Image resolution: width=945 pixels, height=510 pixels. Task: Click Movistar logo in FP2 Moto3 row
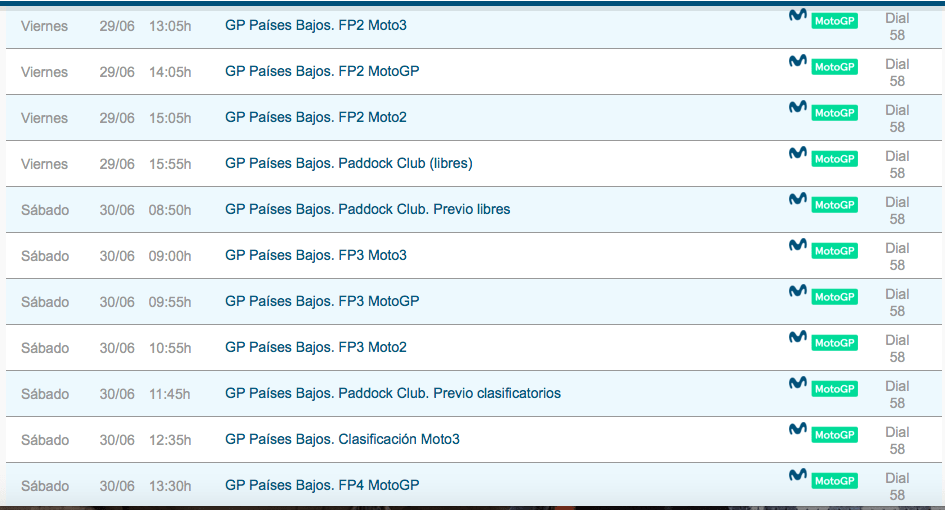[798, 15]
